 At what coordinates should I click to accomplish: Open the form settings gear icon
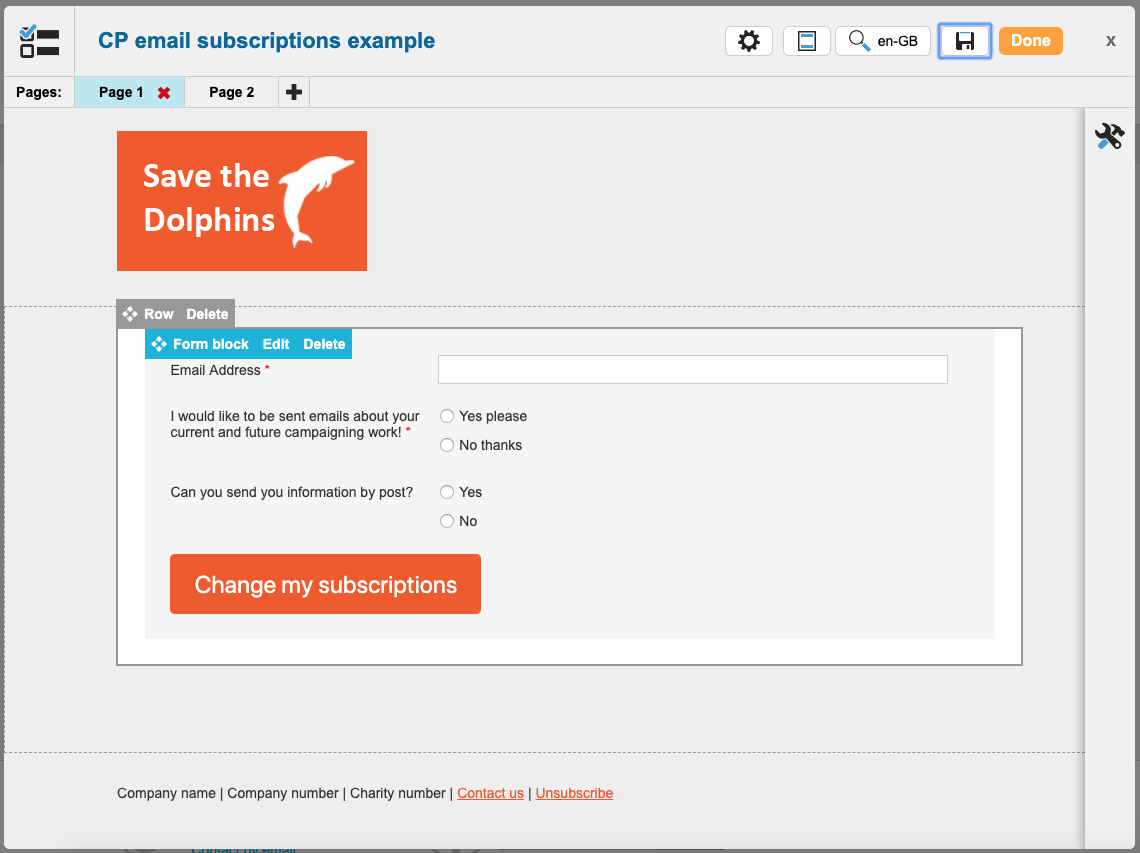748,41
